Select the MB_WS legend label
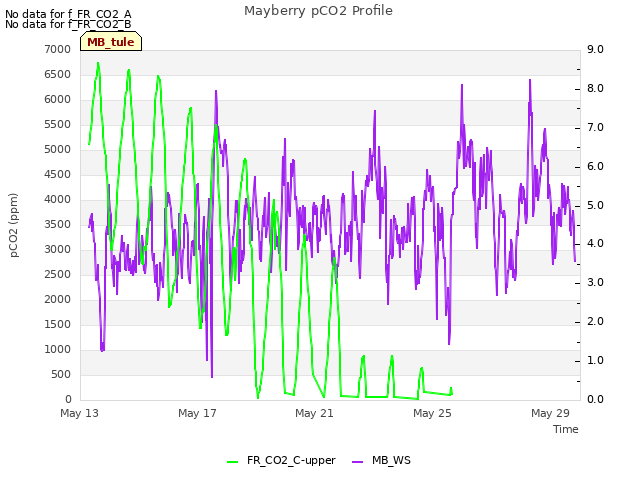 pyautogui.click(x=391, y=460)
